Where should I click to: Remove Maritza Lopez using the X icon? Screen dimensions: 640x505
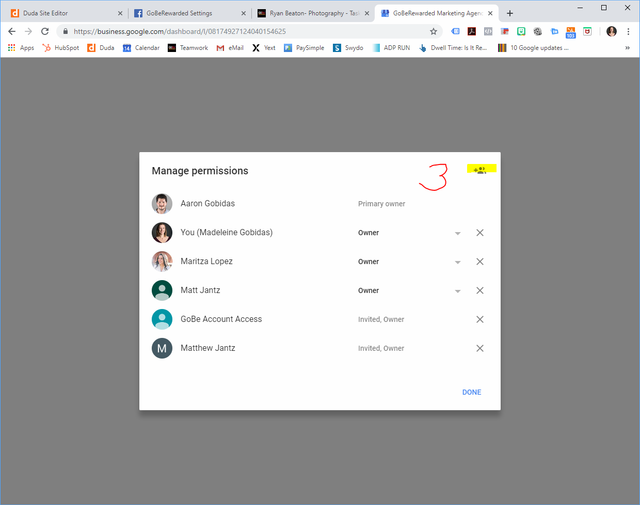pyautogui.click(x=480, y=262)
